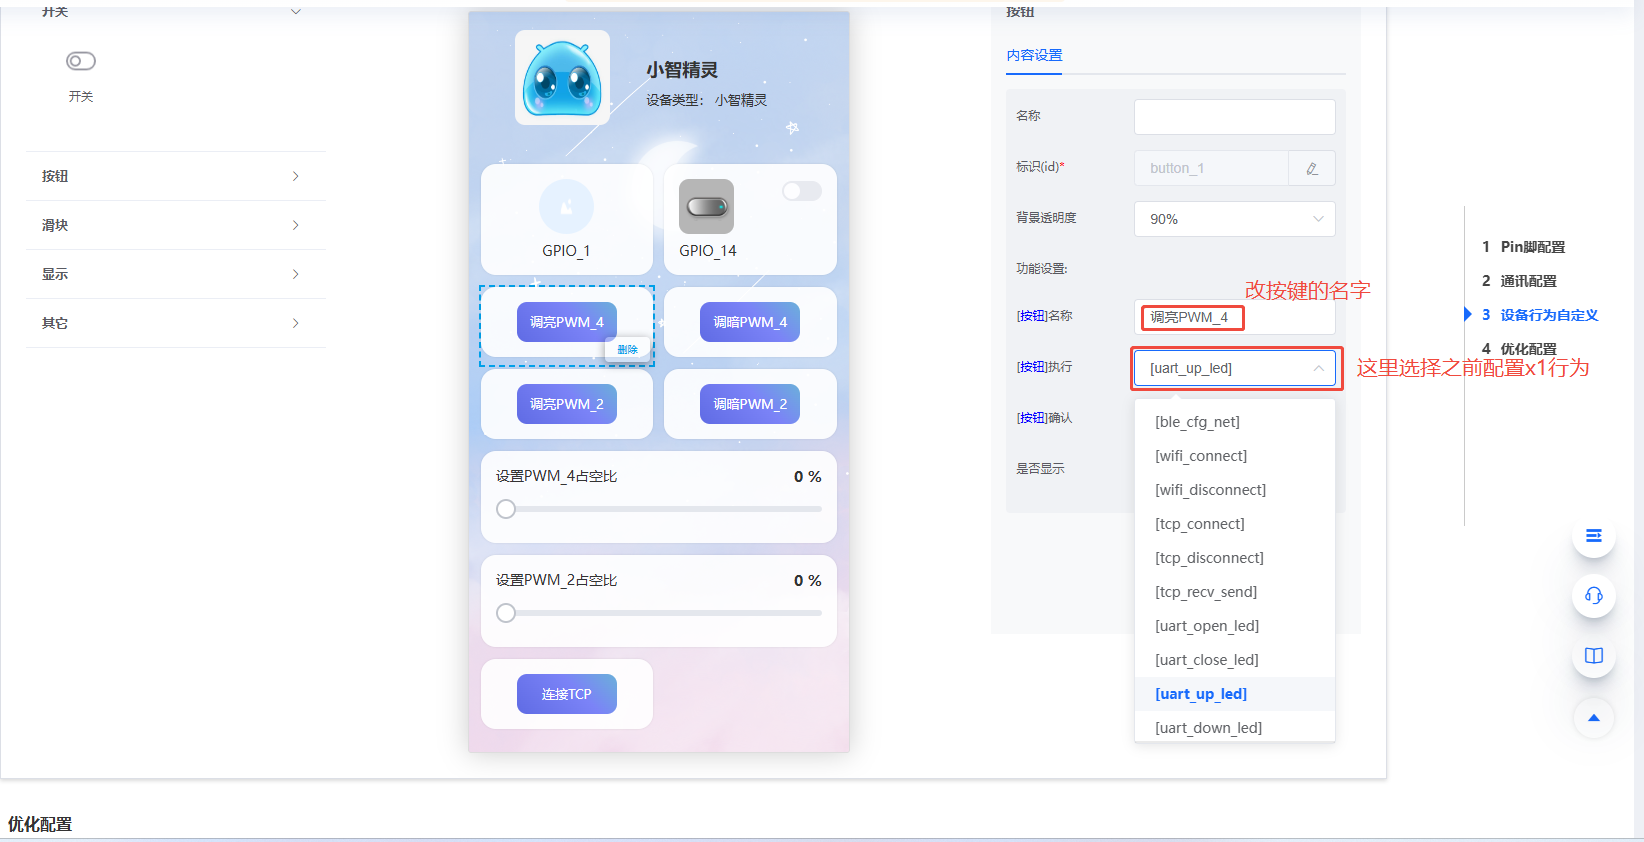Expand the 滑块 component category
1644x842 pixels.
[176, 225]
